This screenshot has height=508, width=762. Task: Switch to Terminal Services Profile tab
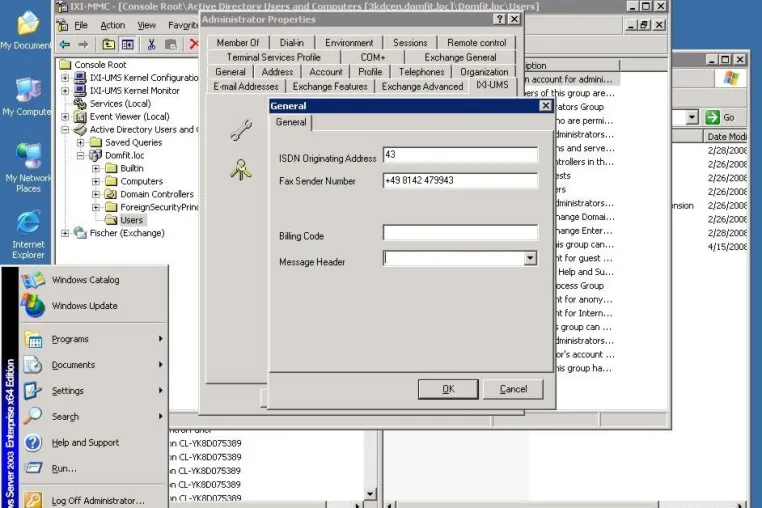point(274,57)
